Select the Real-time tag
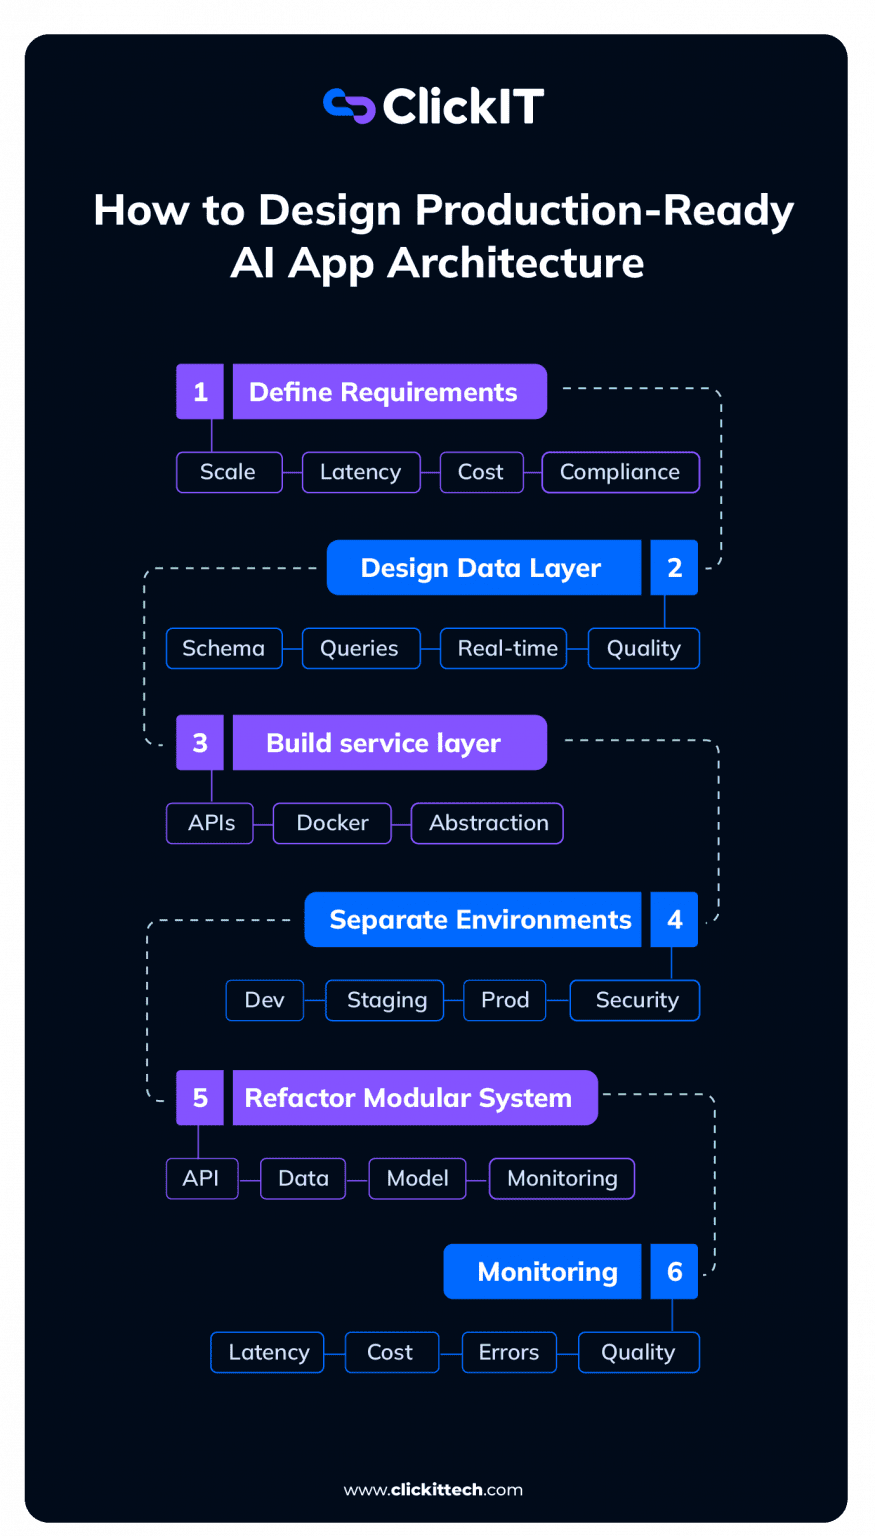 pyautogui.click(x=504, y=648)
